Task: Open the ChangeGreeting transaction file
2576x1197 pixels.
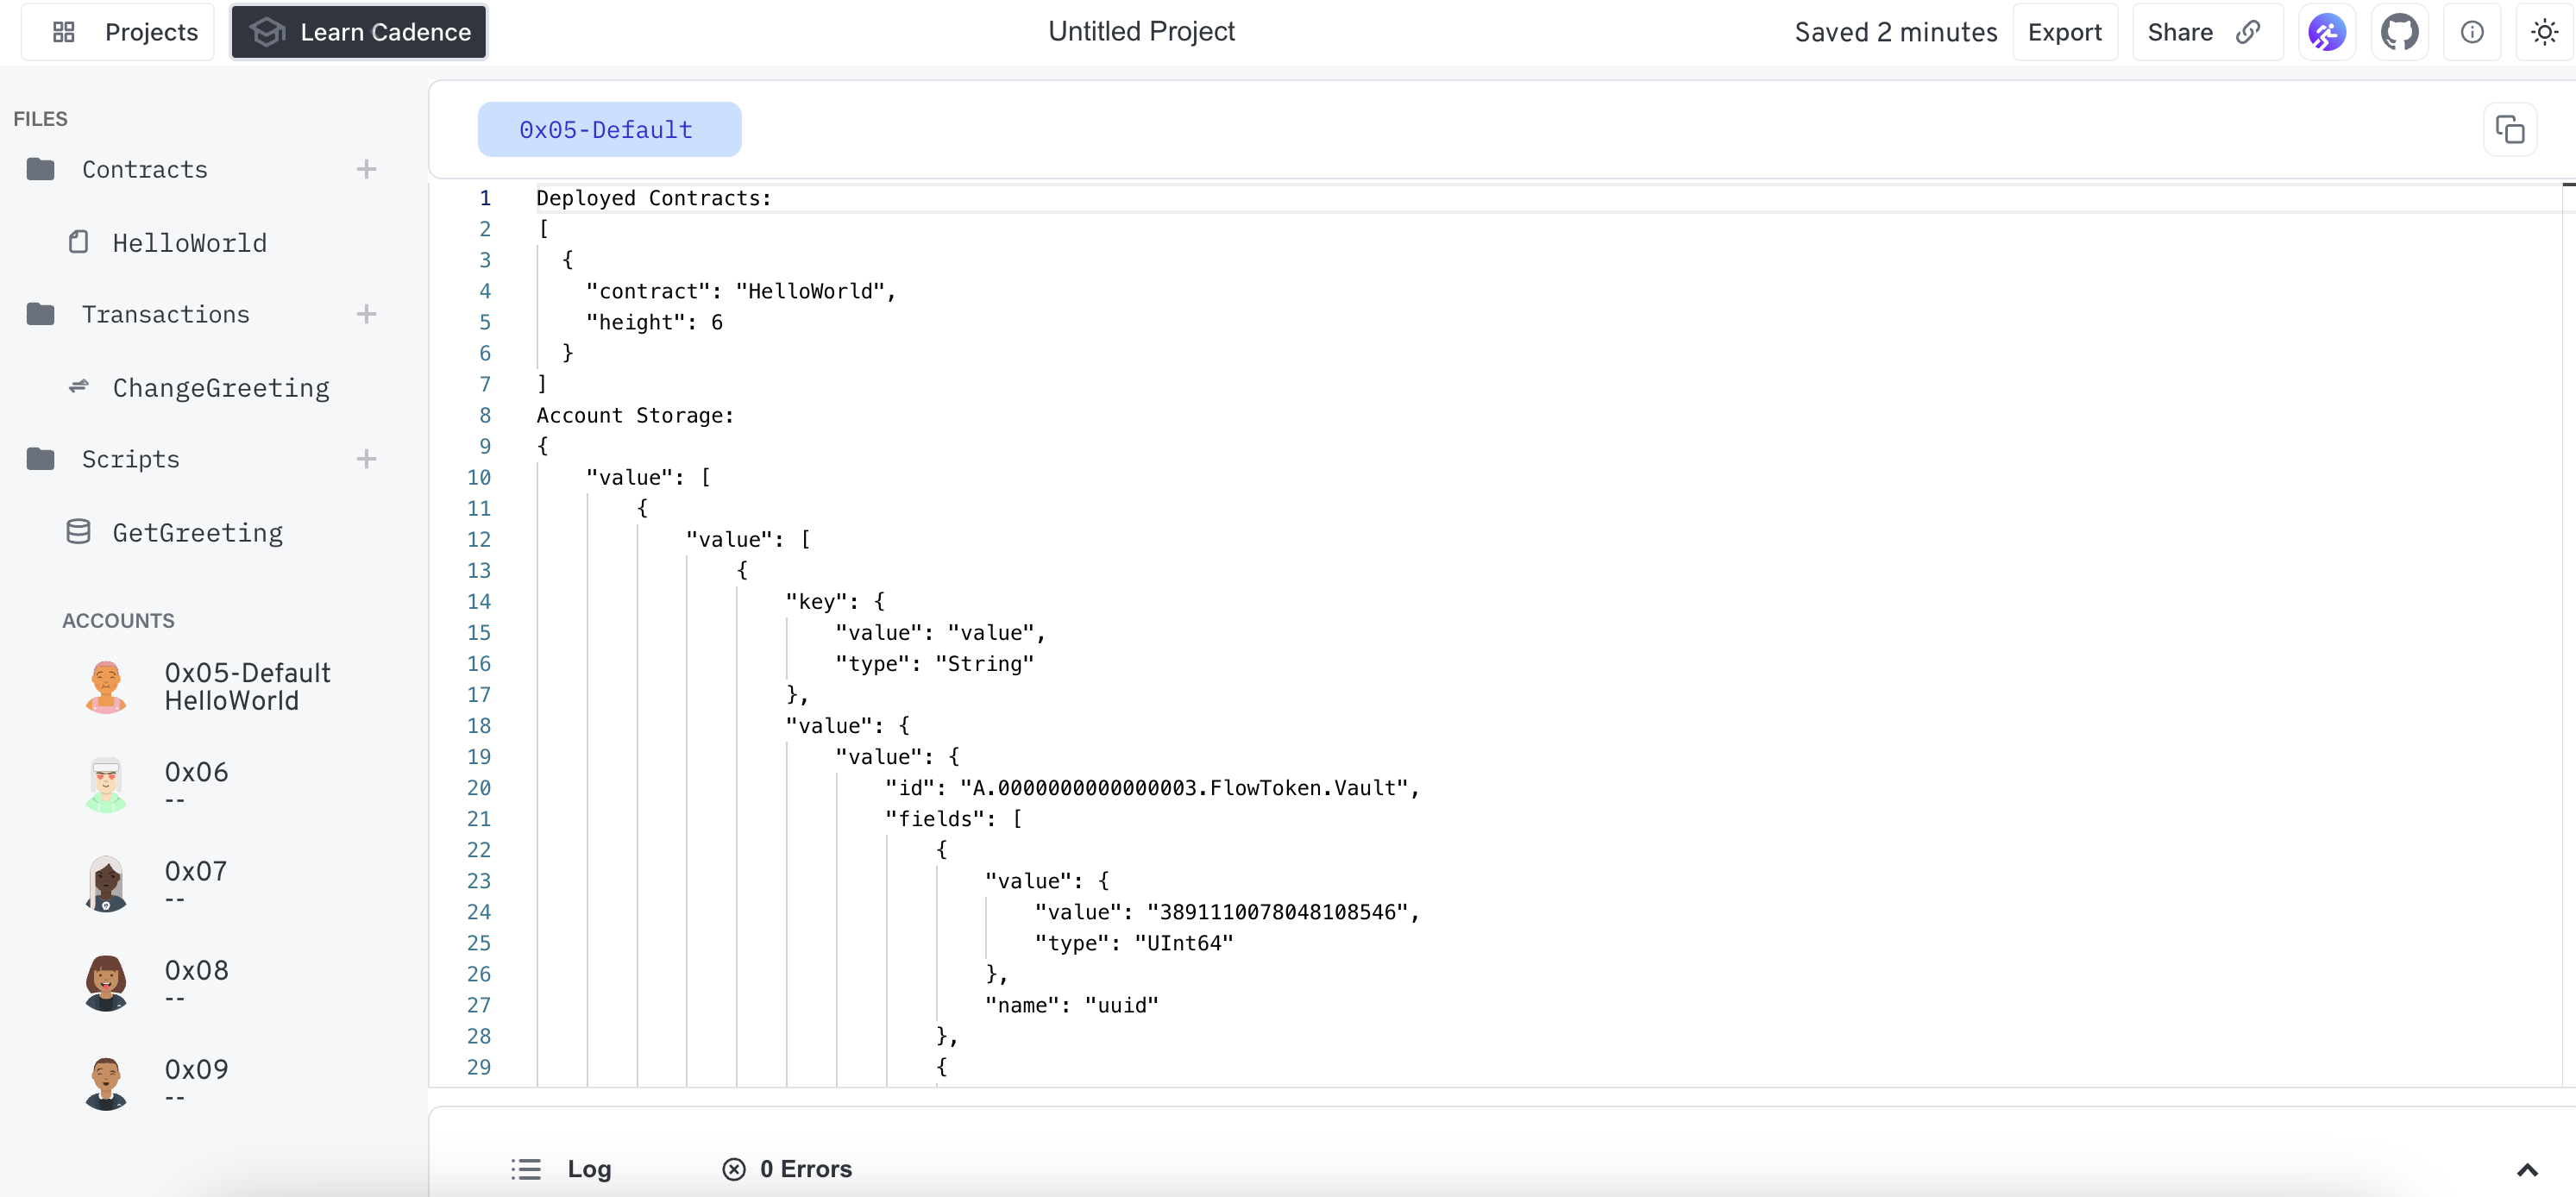Action: pyautogui.click(x=220, y=388)
